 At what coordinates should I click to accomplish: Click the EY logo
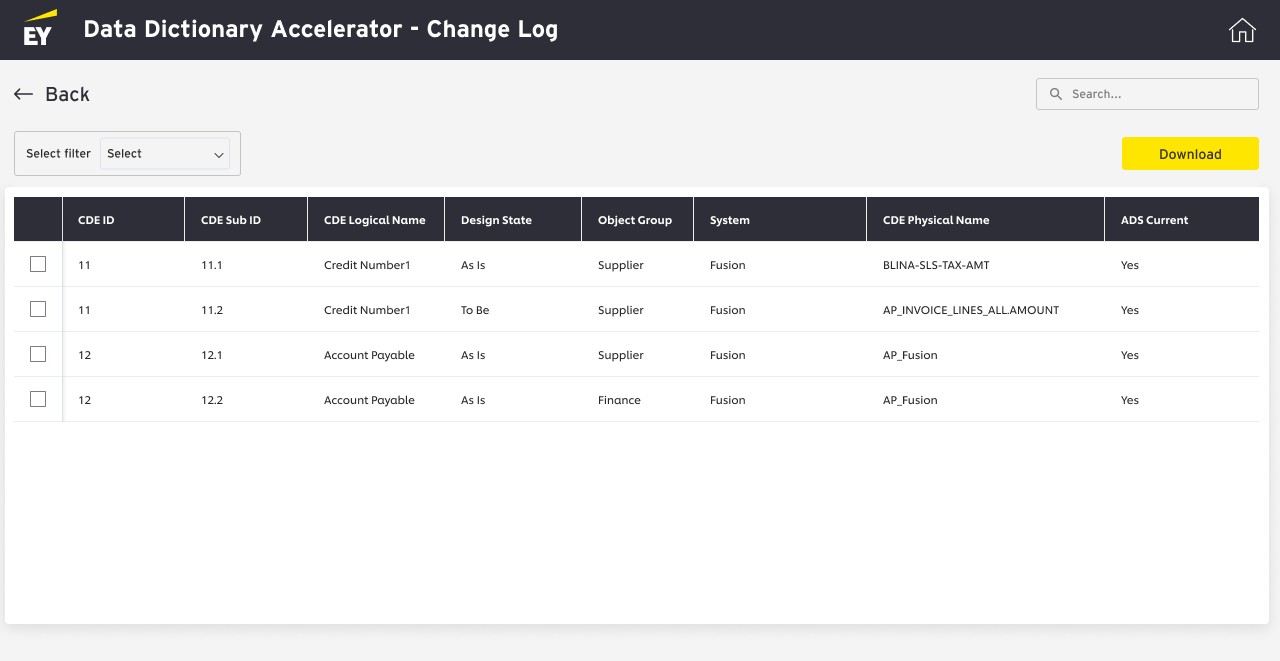40,29
